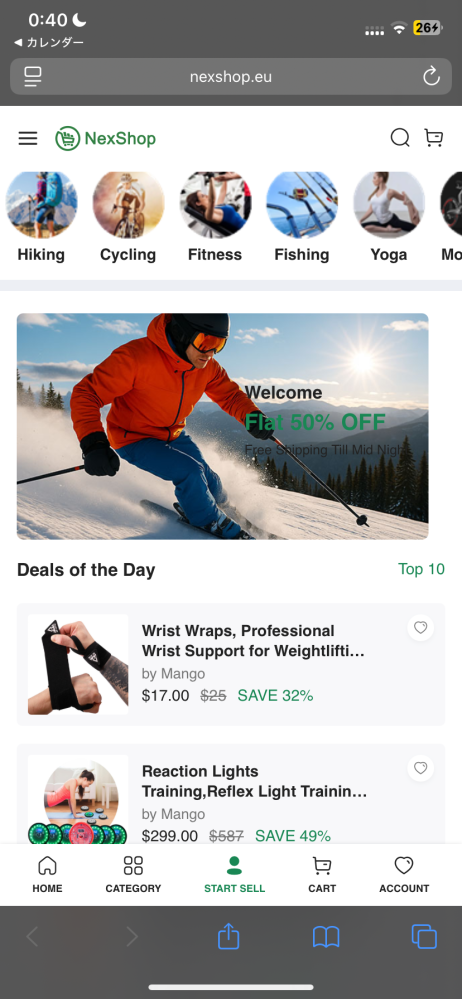The image size is (462, 999).
Task: Open the ACCOUNT tab
Action: point(404,875)
